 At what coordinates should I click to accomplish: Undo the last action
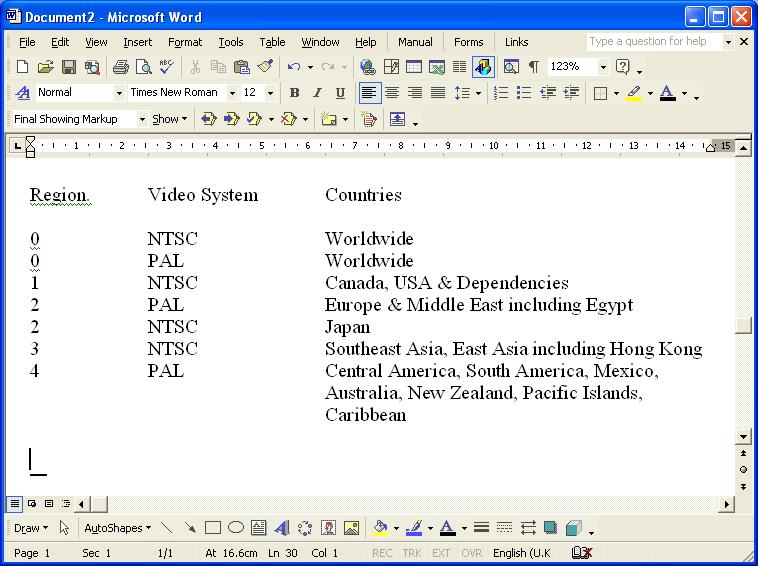(x=293, y=67)
